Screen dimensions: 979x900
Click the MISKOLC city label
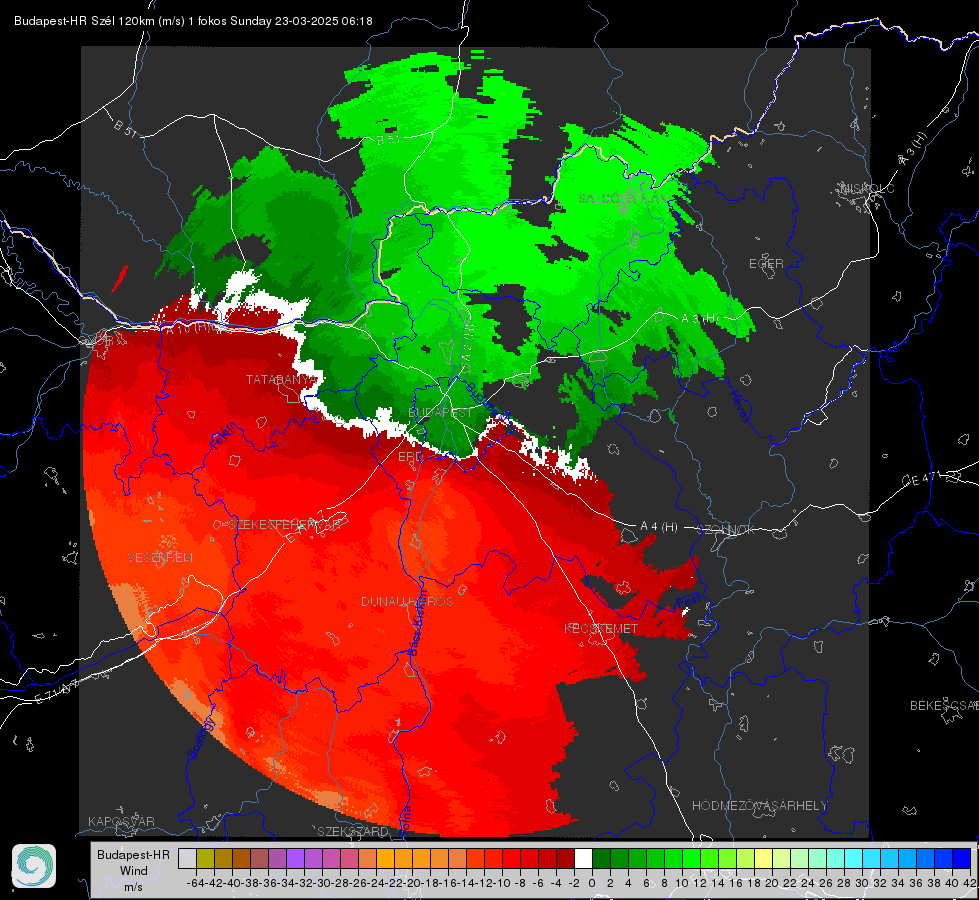(x=867, y=189)
